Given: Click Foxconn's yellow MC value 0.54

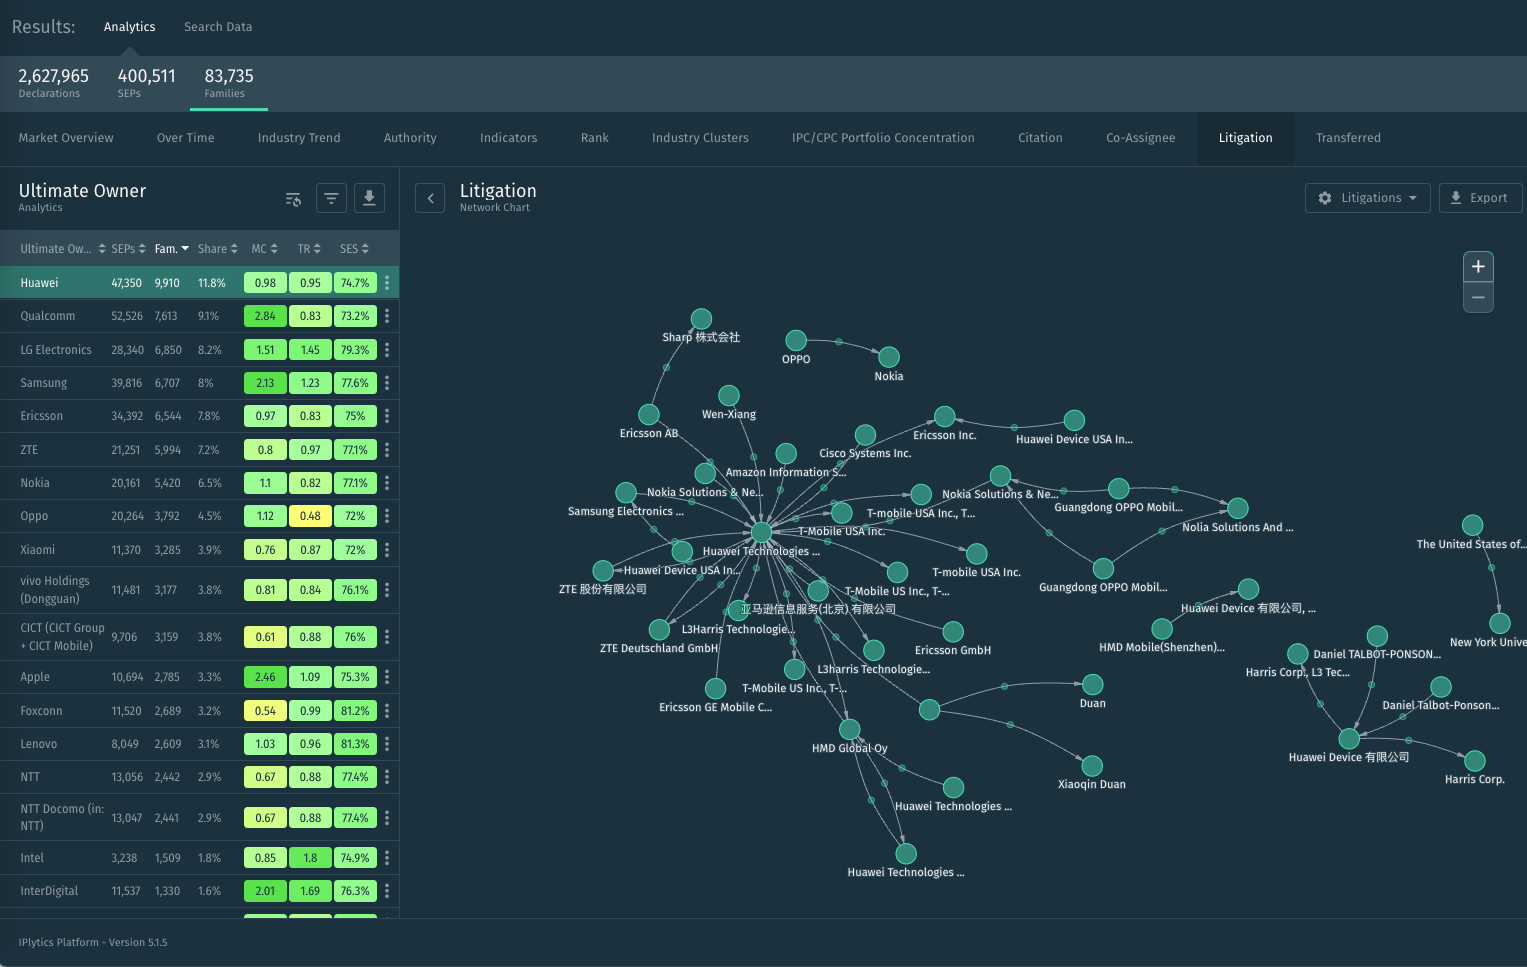Looking at the screenshot, I should pyautogui.click(x=265, y=711).
